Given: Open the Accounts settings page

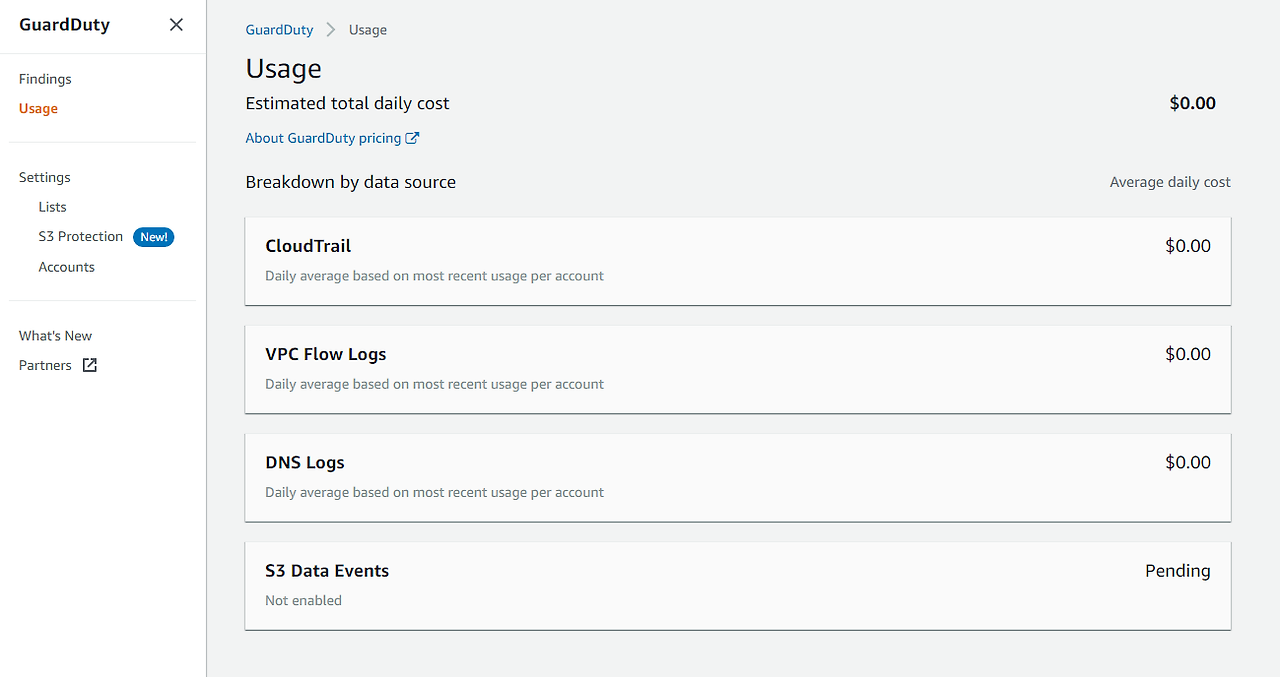Looking at the screenshot, I should click(x=66, y=267).
